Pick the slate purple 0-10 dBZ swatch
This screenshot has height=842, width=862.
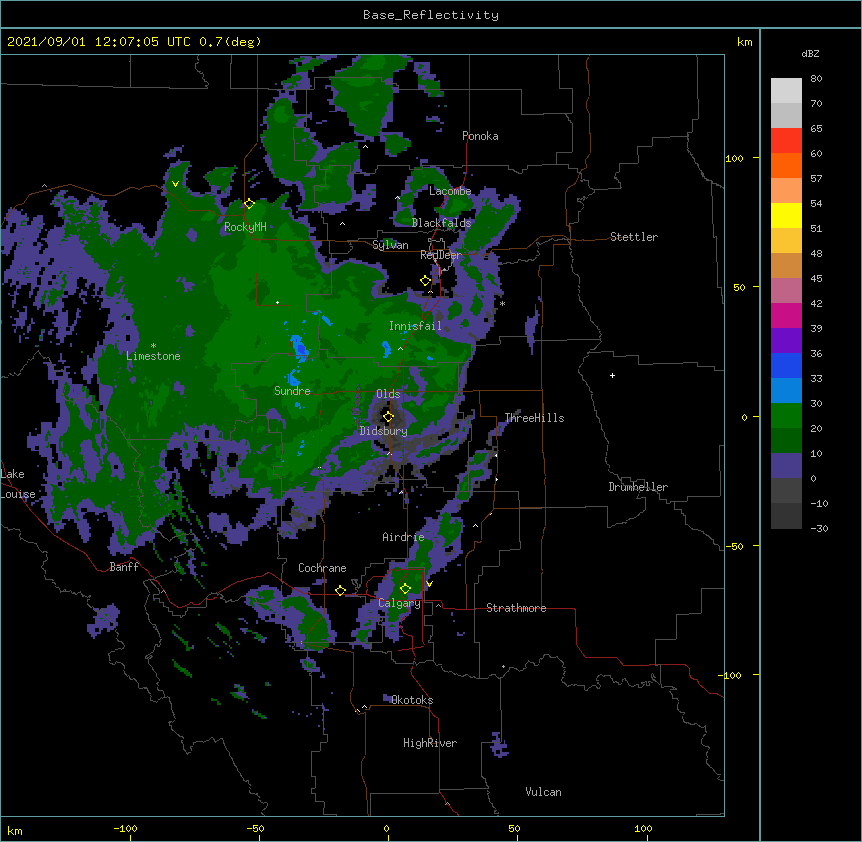786,466
